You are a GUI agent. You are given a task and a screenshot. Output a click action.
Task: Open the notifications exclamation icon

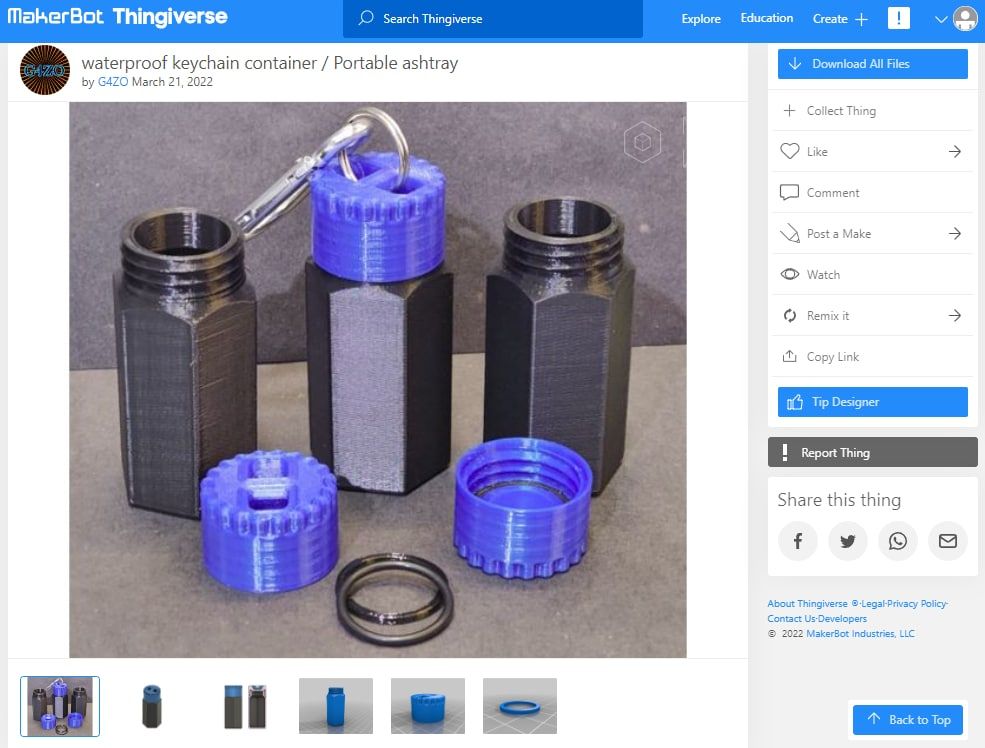[898, 18]
